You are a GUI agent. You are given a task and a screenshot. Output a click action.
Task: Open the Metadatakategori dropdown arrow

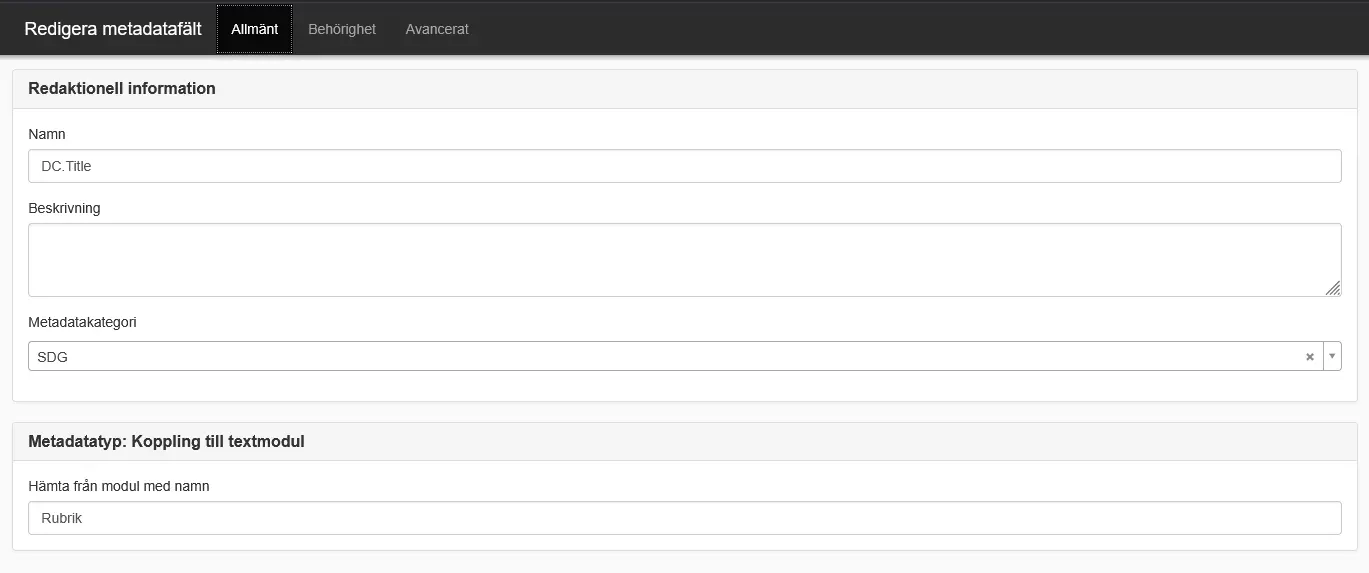click(1332, 356)
